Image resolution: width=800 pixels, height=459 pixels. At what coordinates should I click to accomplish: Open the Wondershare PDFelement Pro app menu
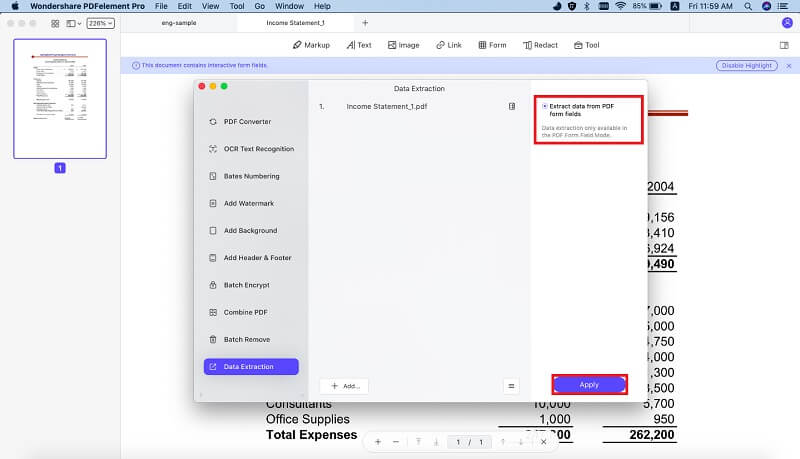coord(87,6)
